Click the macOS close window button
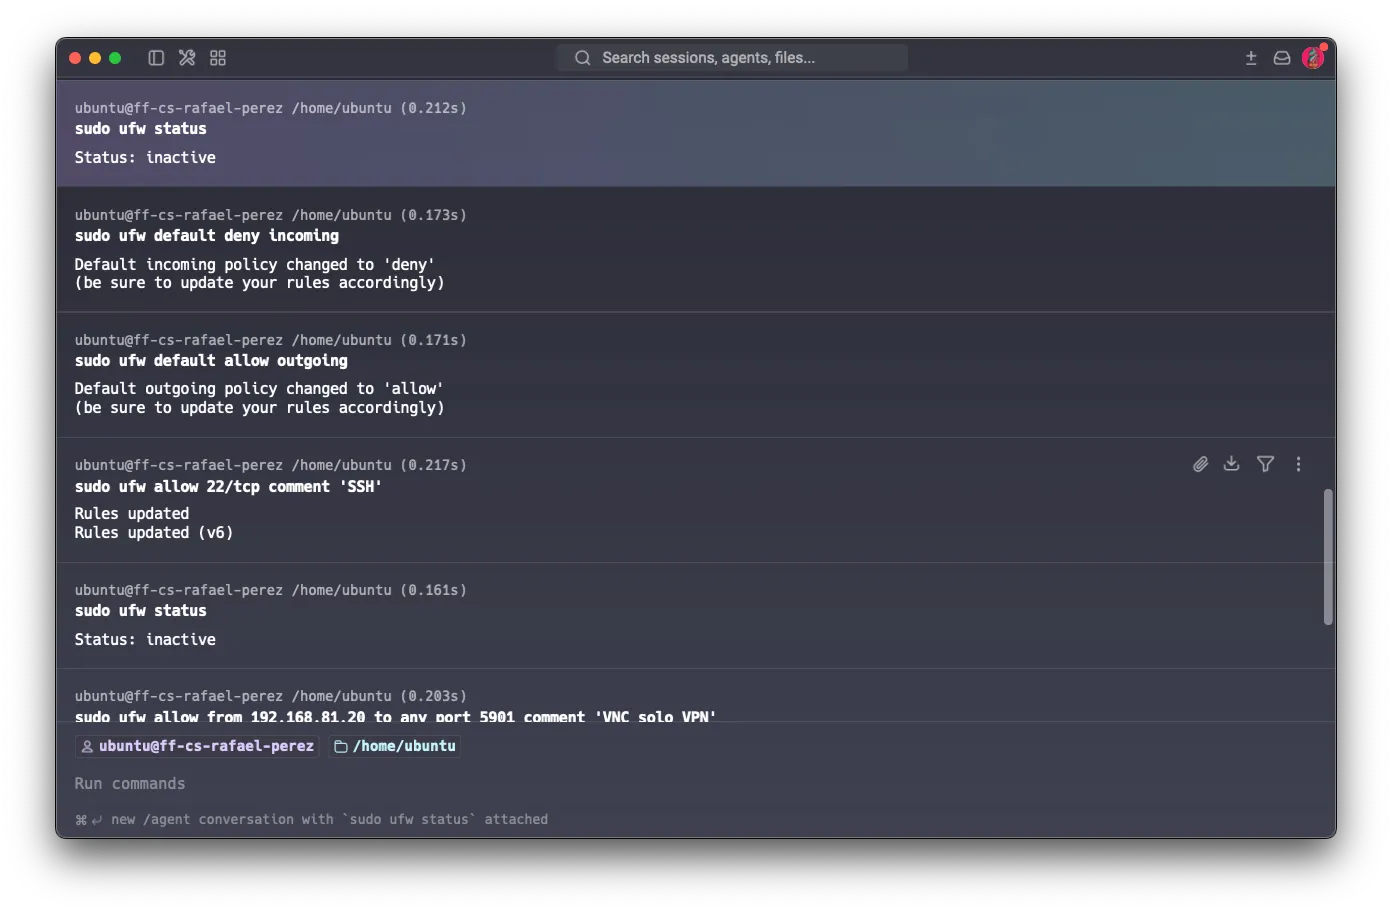Screen dimensions: 1392x912 click(x=75, y=58)
